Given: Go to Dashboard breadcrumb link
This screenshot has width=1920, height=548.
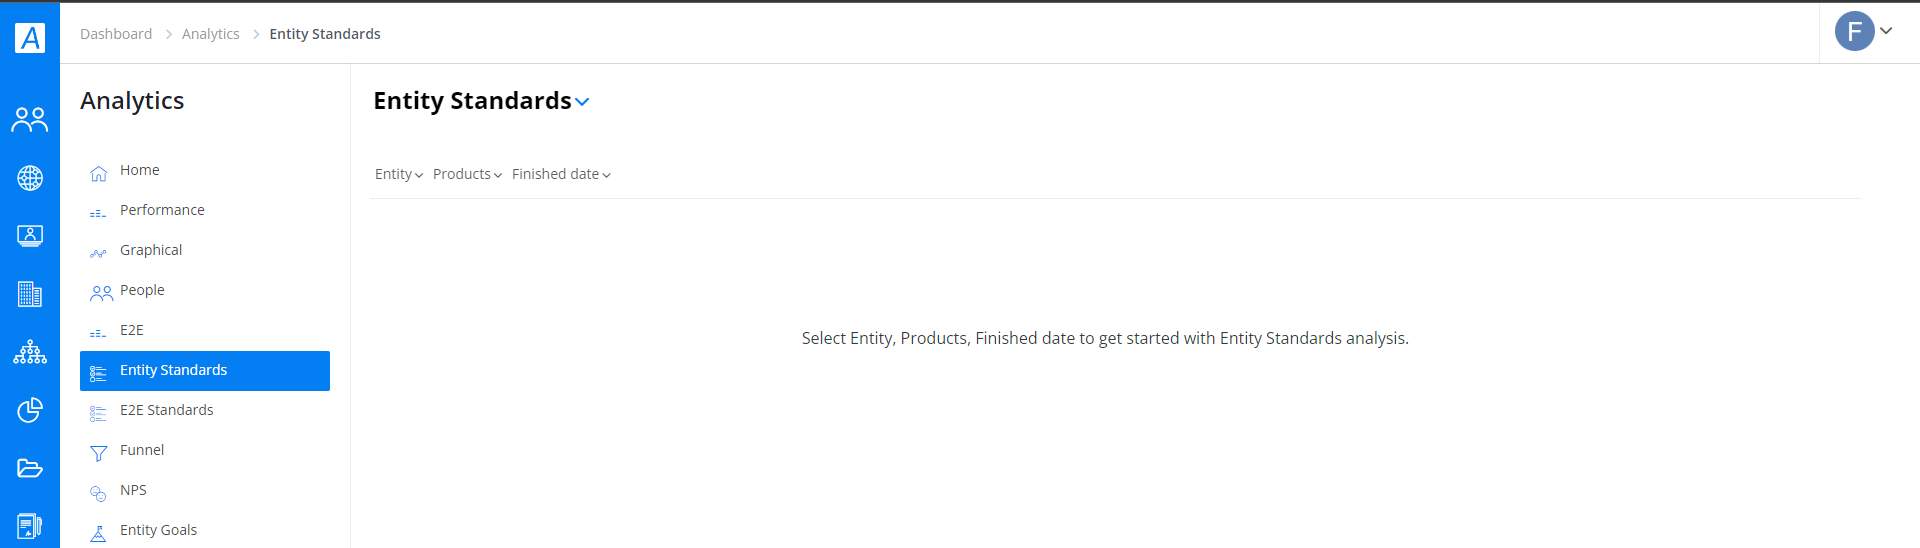Looking at the screenshot, I should tap(116, 34).
